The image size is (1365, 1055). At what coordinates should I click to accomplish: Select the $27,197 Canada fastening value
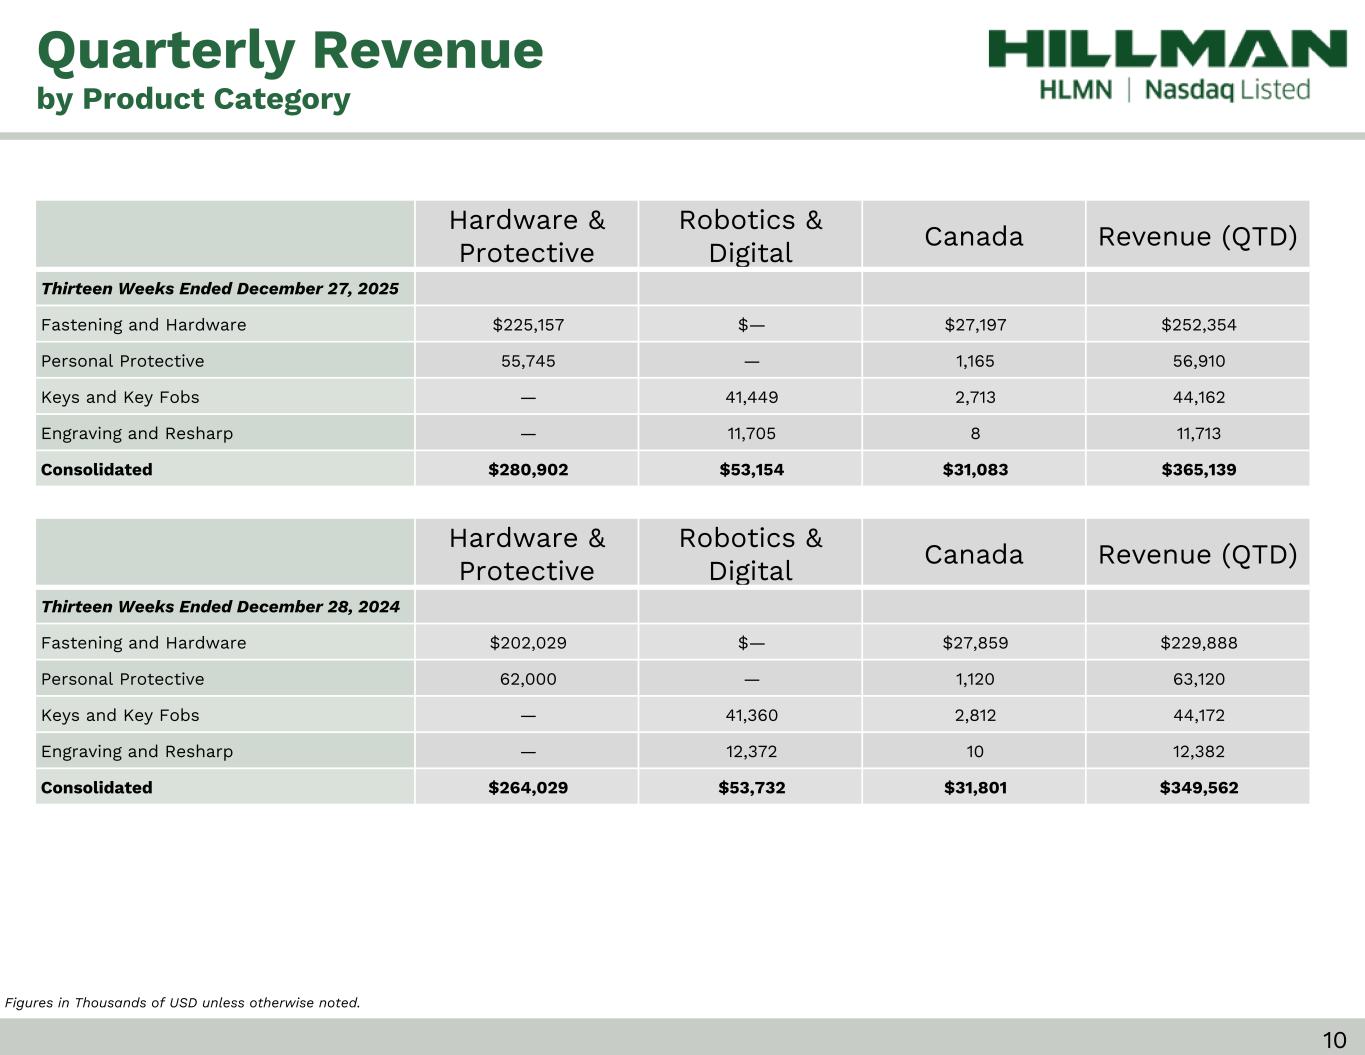click(x=975, y=325)
